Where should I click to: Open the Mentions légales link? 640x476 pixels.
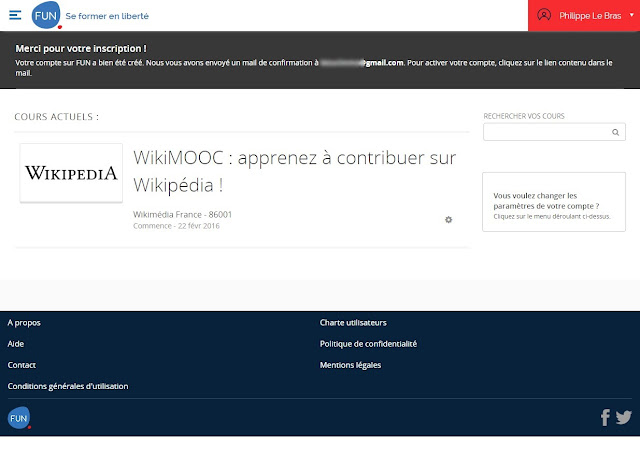pos(350,365)
